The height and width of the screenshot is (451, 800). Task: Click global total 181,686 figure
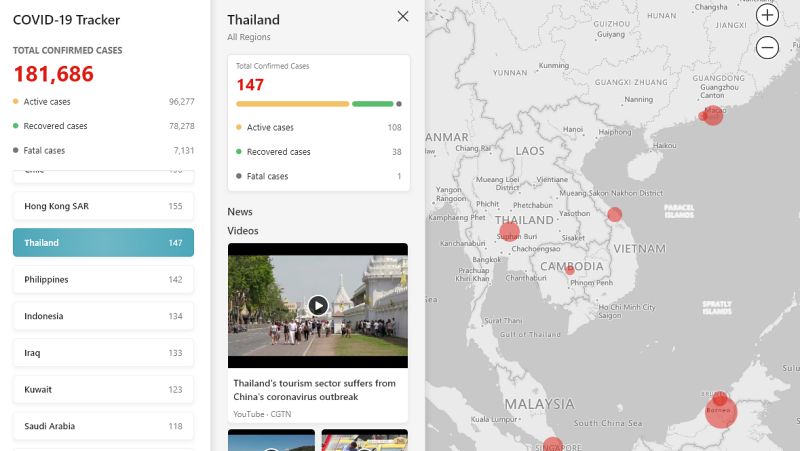click(54, 74)
